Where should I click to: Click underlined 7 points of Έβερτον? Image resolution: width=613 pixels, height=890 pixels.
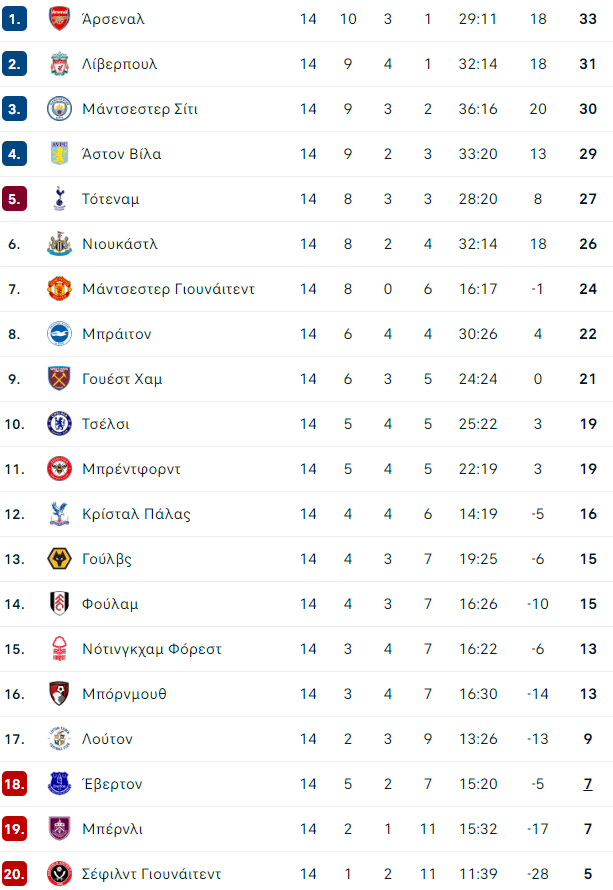click(588, 784)
